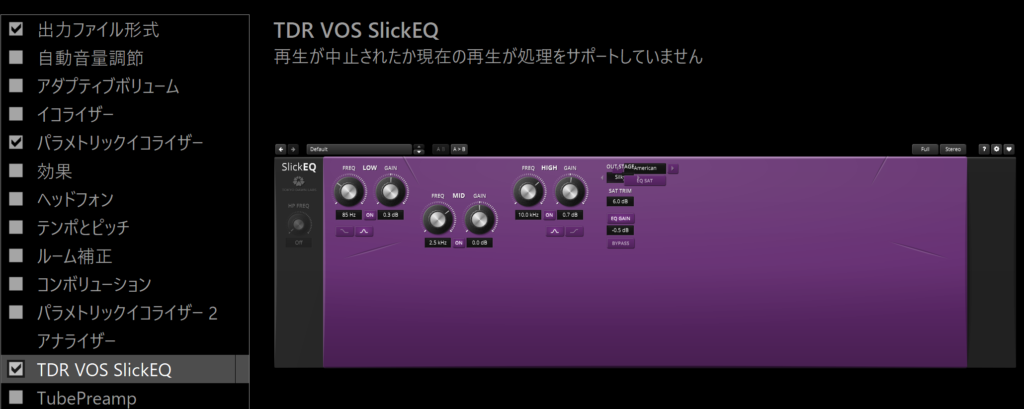Open the Default preset dropdown
Viewport: 1024px width, 409px height.
coord(360,149)
